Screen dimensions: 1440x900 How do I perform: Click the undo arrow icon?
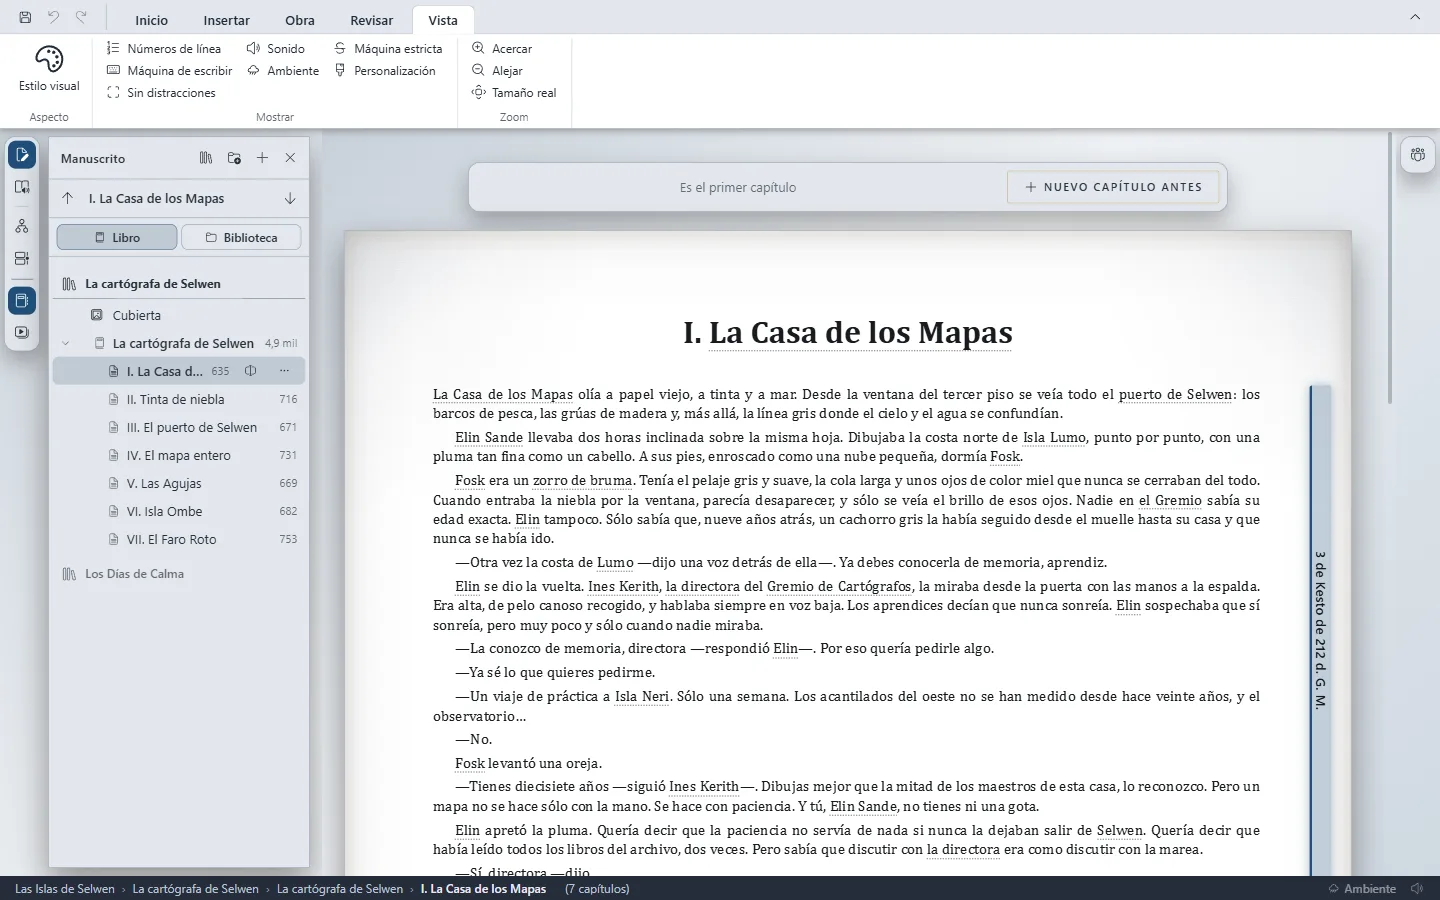tap(53, 17)
